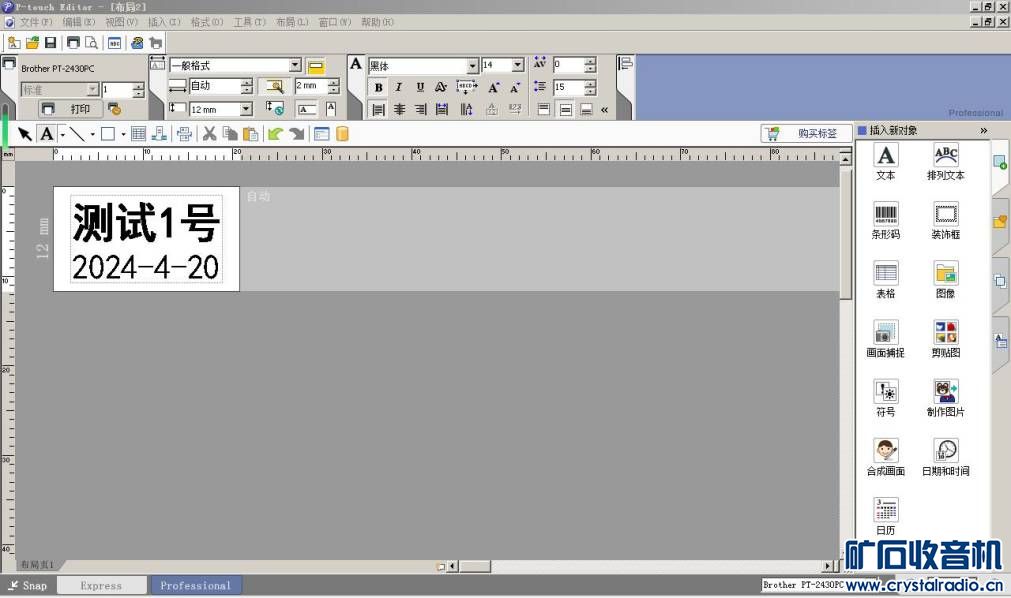This screenshot has width=1011, height=598.
Task: Insert 装饰框 decorative frame
Action: click(x=945, y=221)
